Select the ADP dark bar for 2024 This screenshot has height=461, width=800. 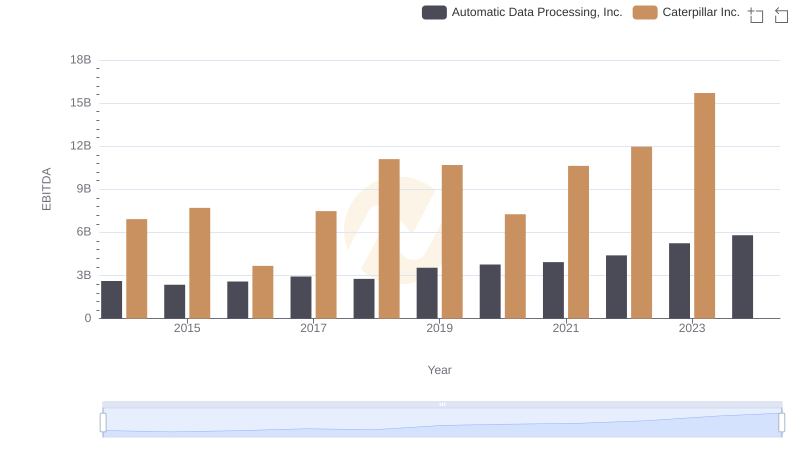click(742, 277)
